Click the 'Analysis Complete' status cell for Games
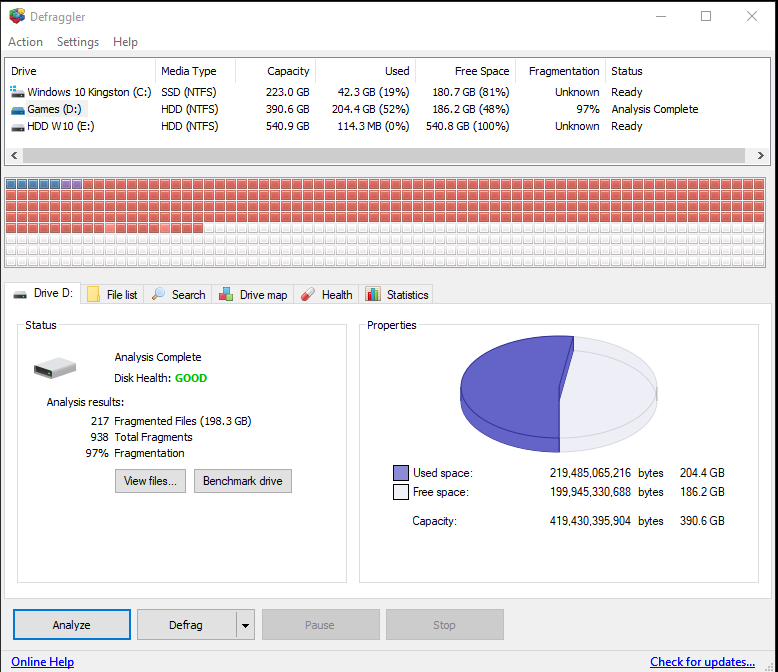This screenshot has height=672, width=778. coord(654,109)
